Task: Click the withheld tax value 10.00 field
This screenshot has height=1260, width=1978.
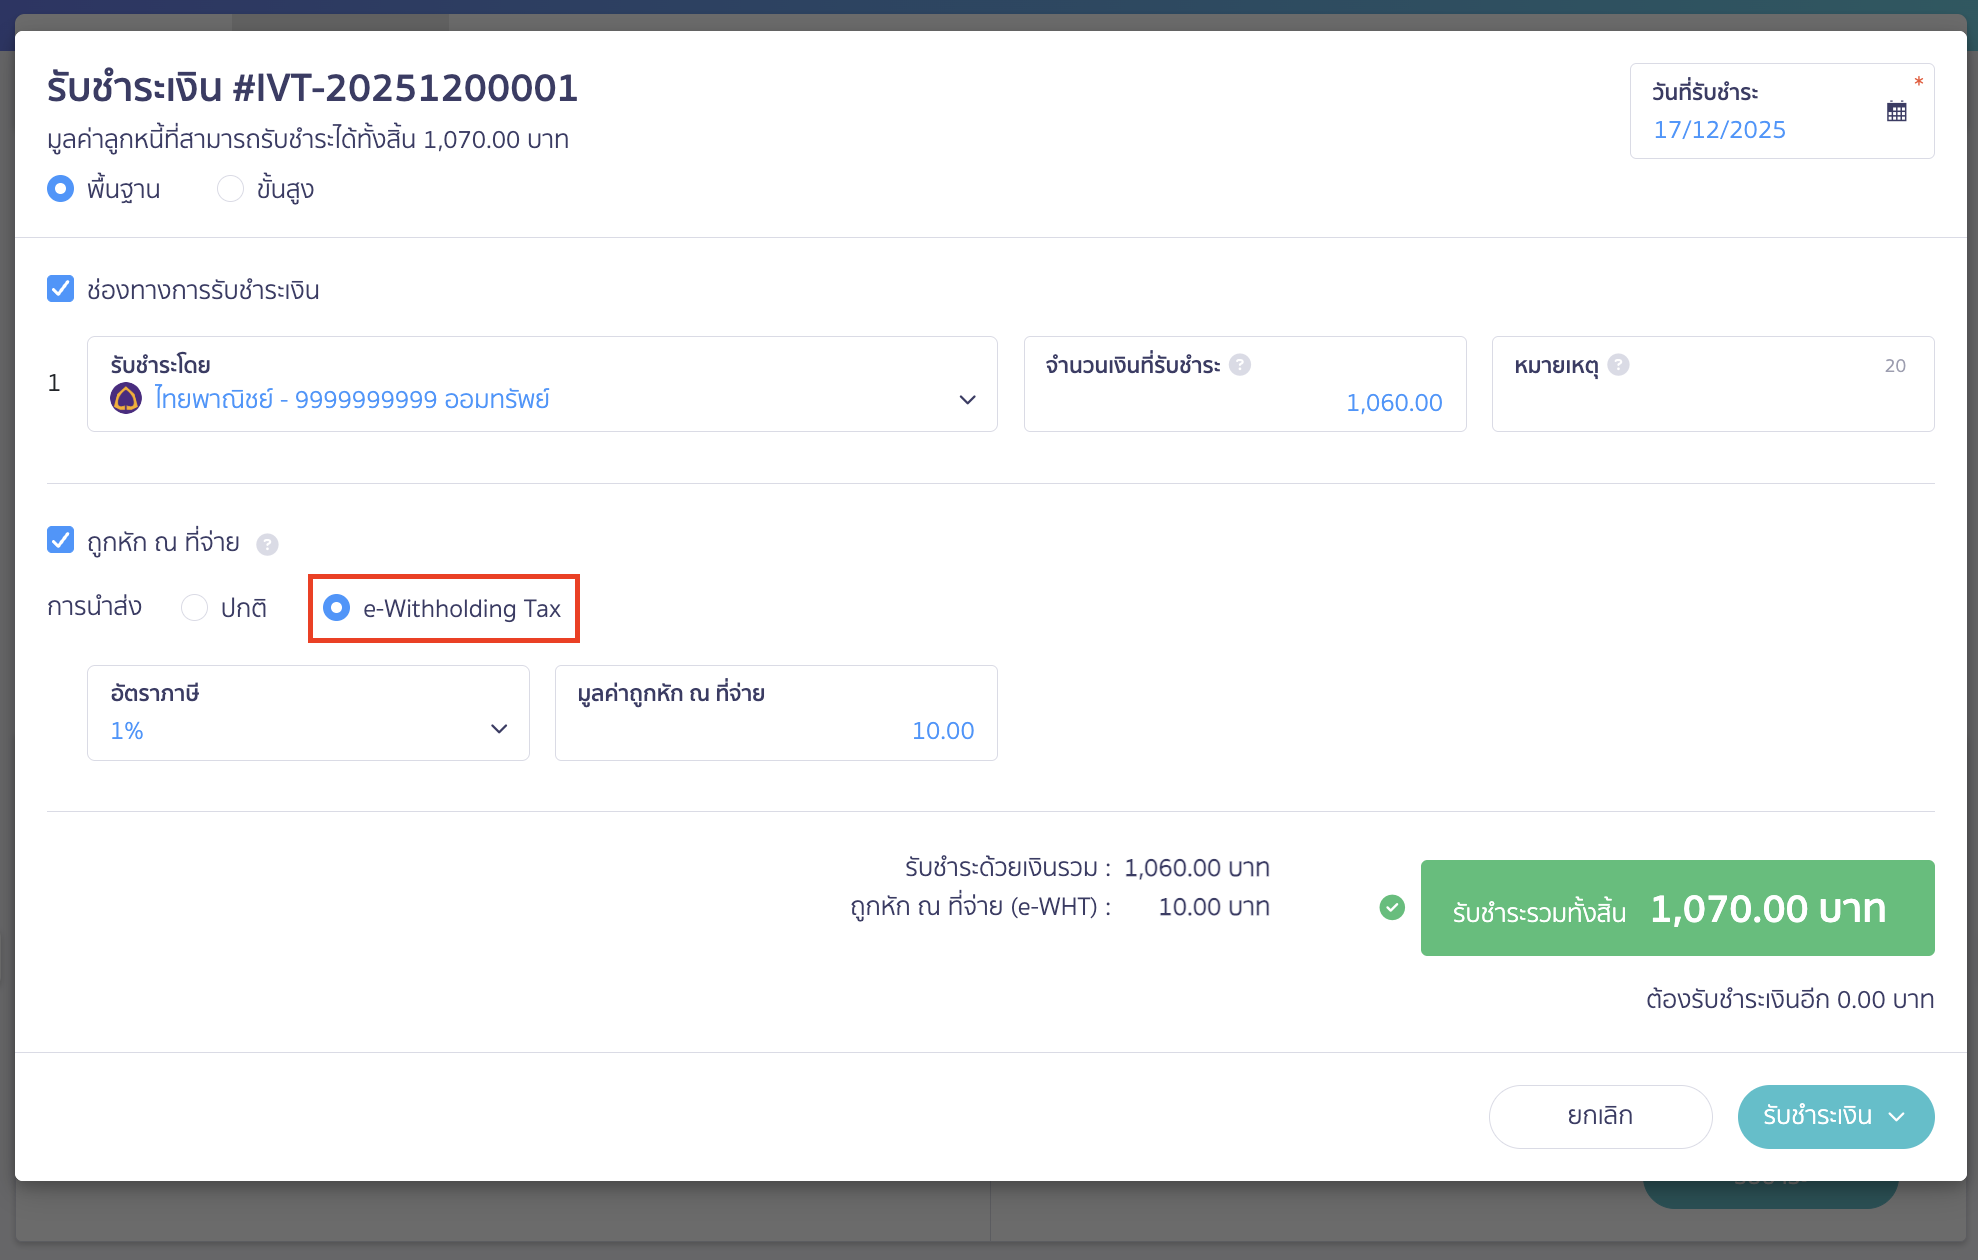Action: 776,730
